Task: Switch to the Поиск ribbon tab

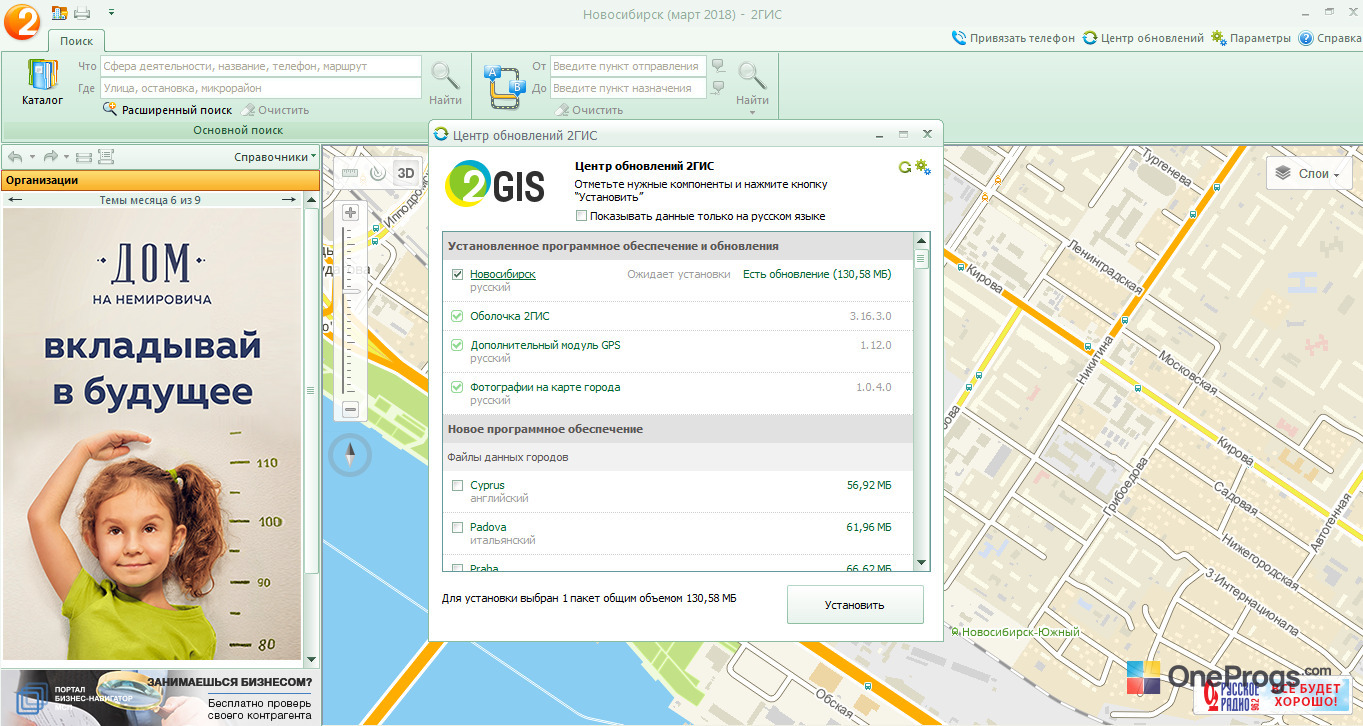Action: click(76, 41)
